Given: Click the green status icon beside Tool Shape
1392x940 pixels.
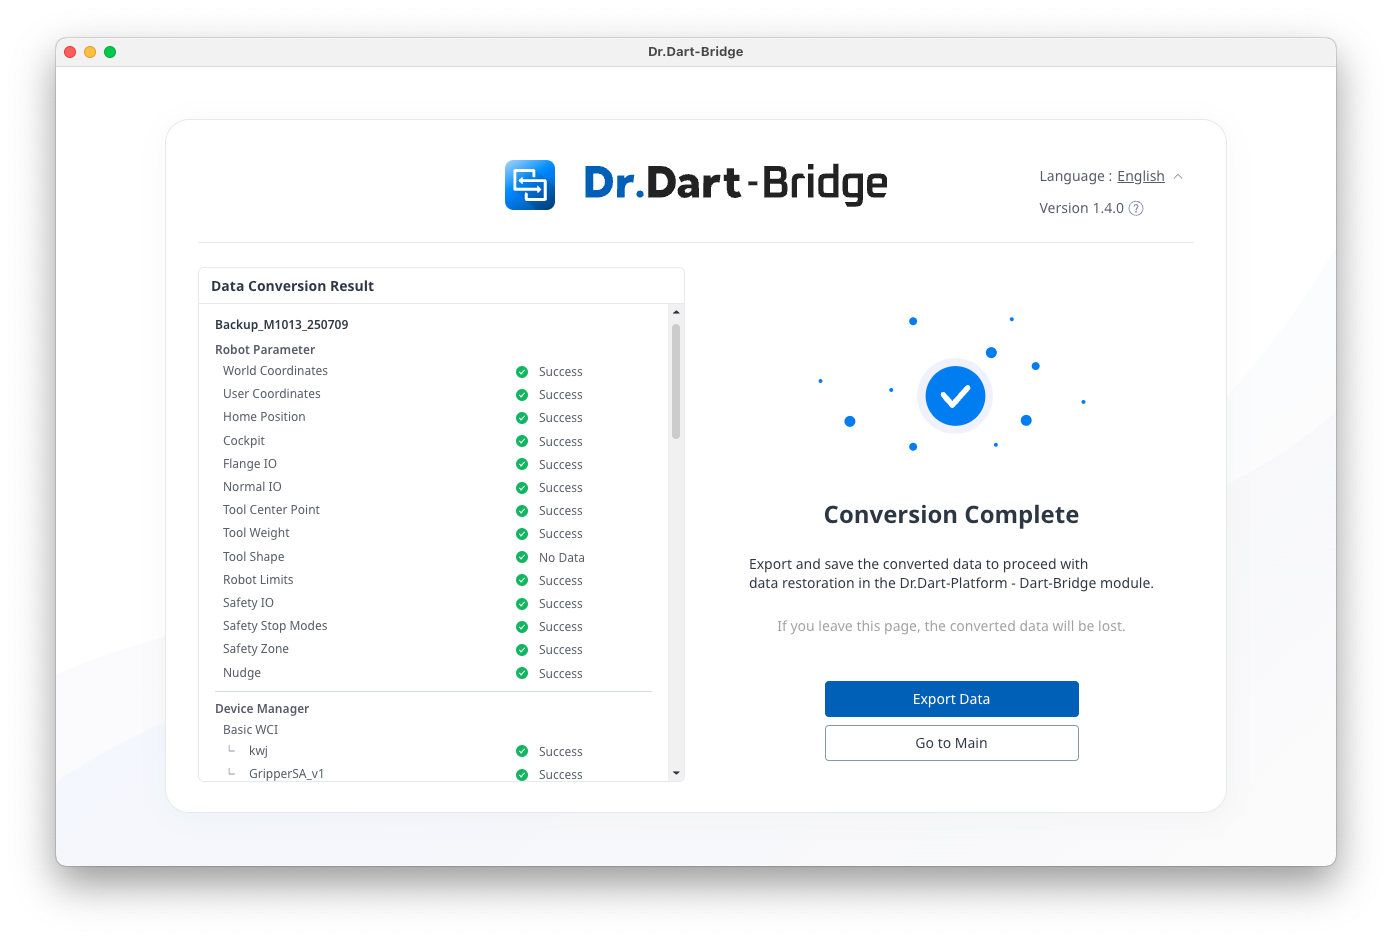Looking at the screenshot, I should coord(522,557).
